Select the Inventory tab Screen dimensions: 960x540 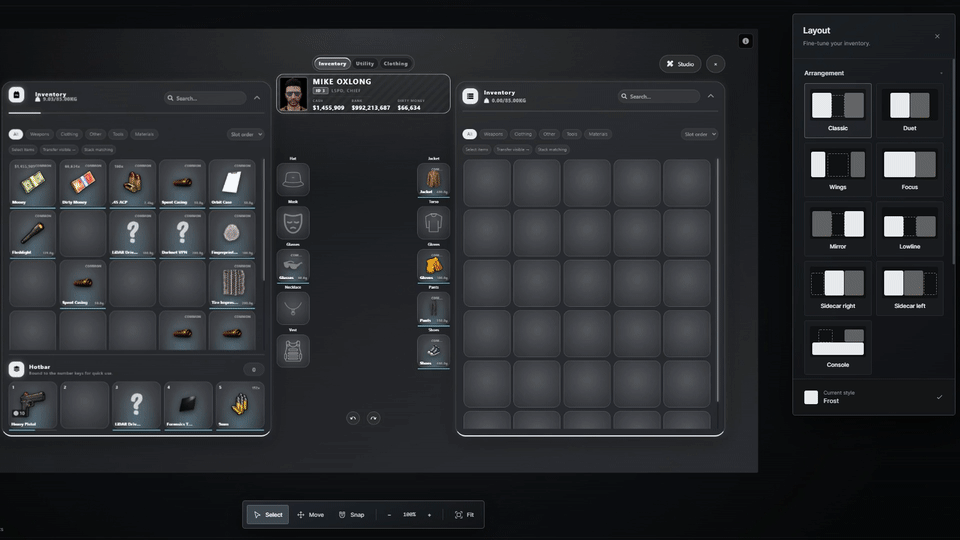pyautogui.click(x=332, y=64)
